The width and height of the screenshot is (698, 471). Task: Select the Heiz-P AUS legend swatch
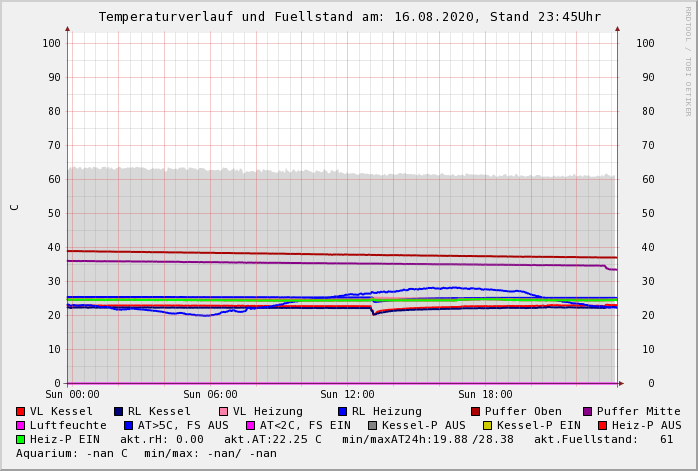coord(601,426)
